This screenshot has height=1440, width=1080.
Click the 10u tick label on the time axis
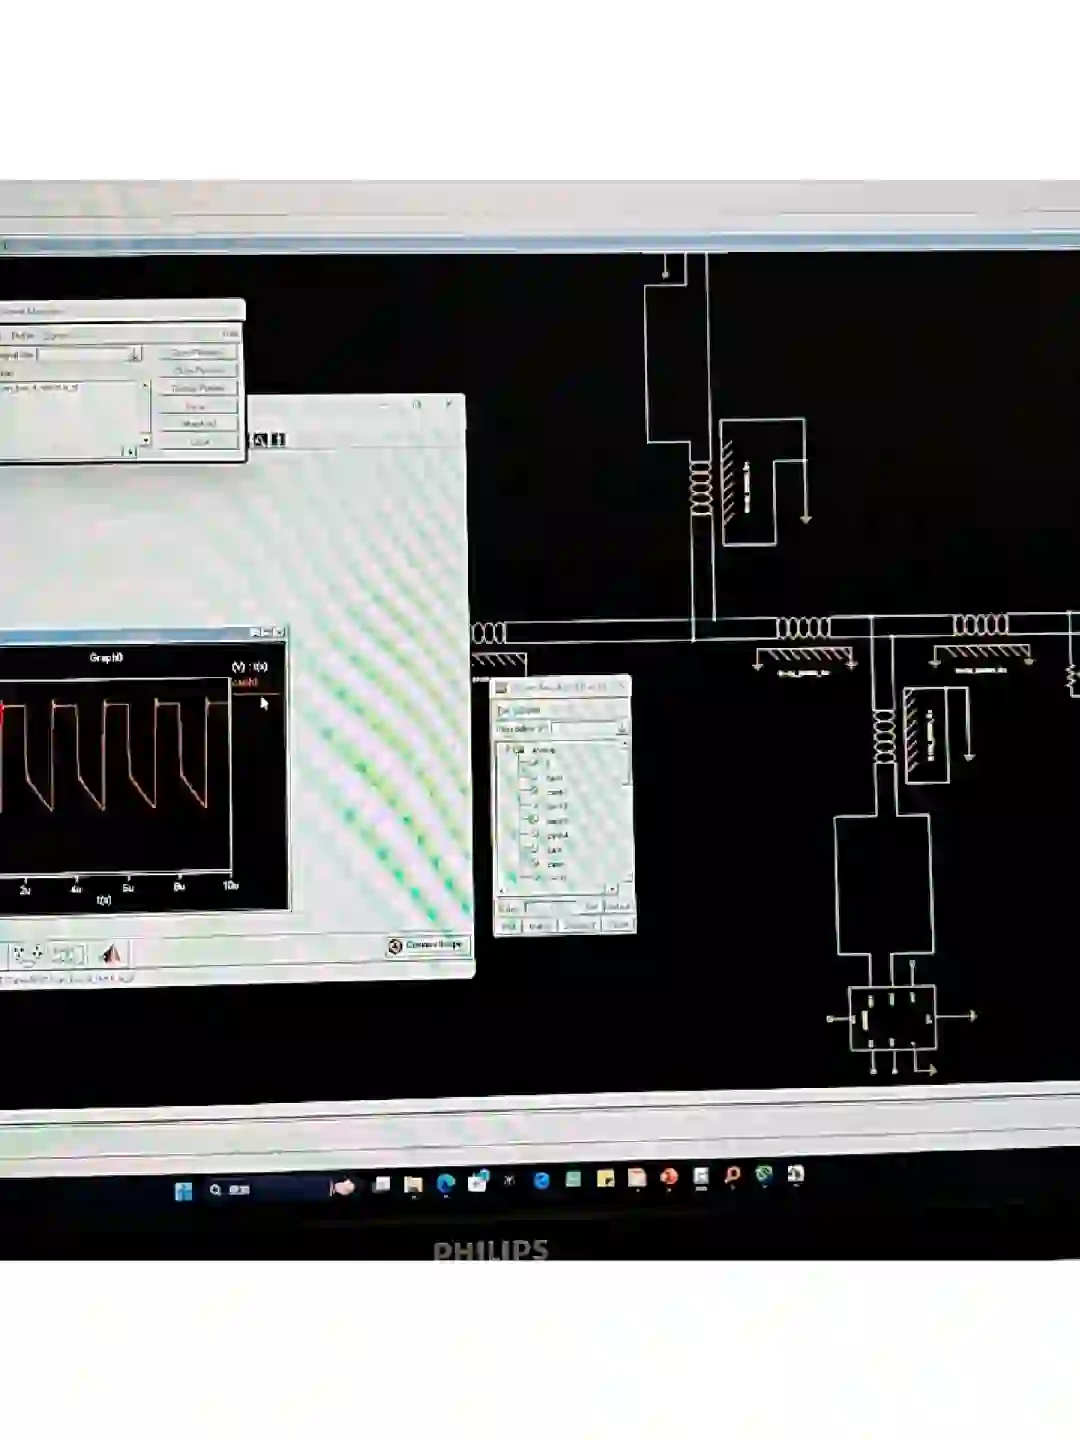(230, 885)
